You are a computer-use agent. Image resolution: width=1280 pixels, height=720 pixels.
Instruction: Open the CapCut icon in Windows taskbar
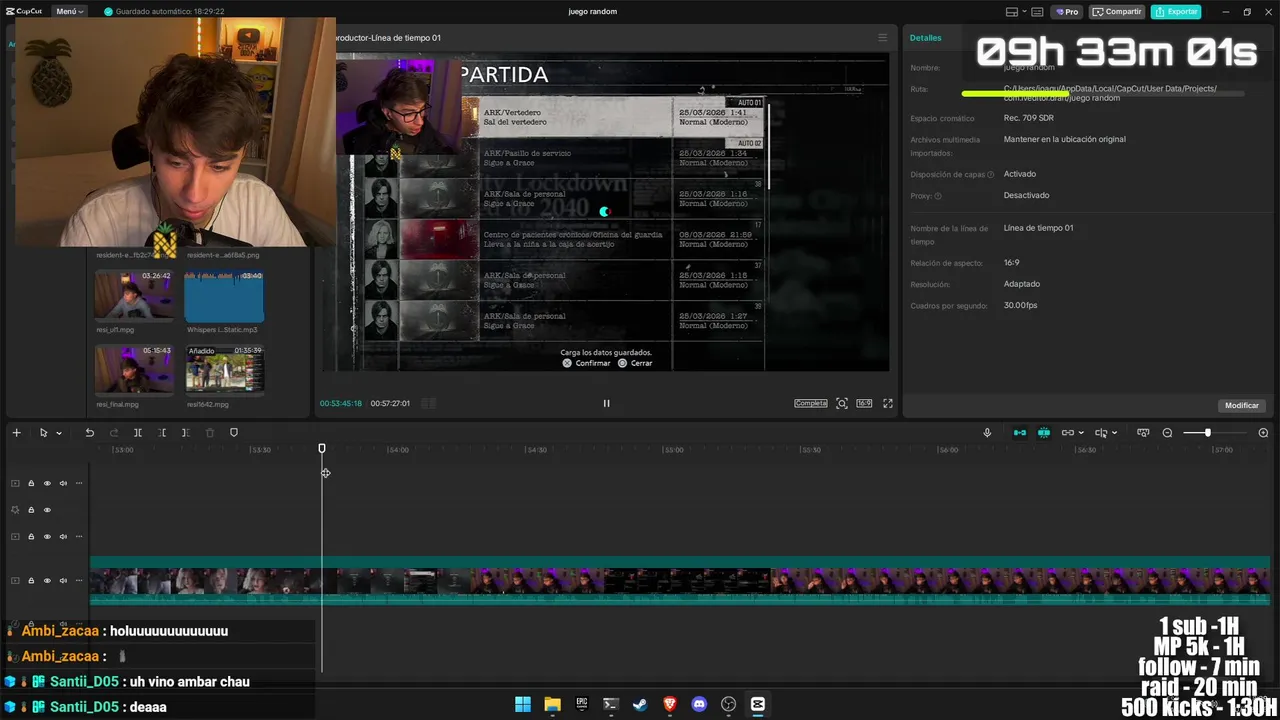[757, 704]
